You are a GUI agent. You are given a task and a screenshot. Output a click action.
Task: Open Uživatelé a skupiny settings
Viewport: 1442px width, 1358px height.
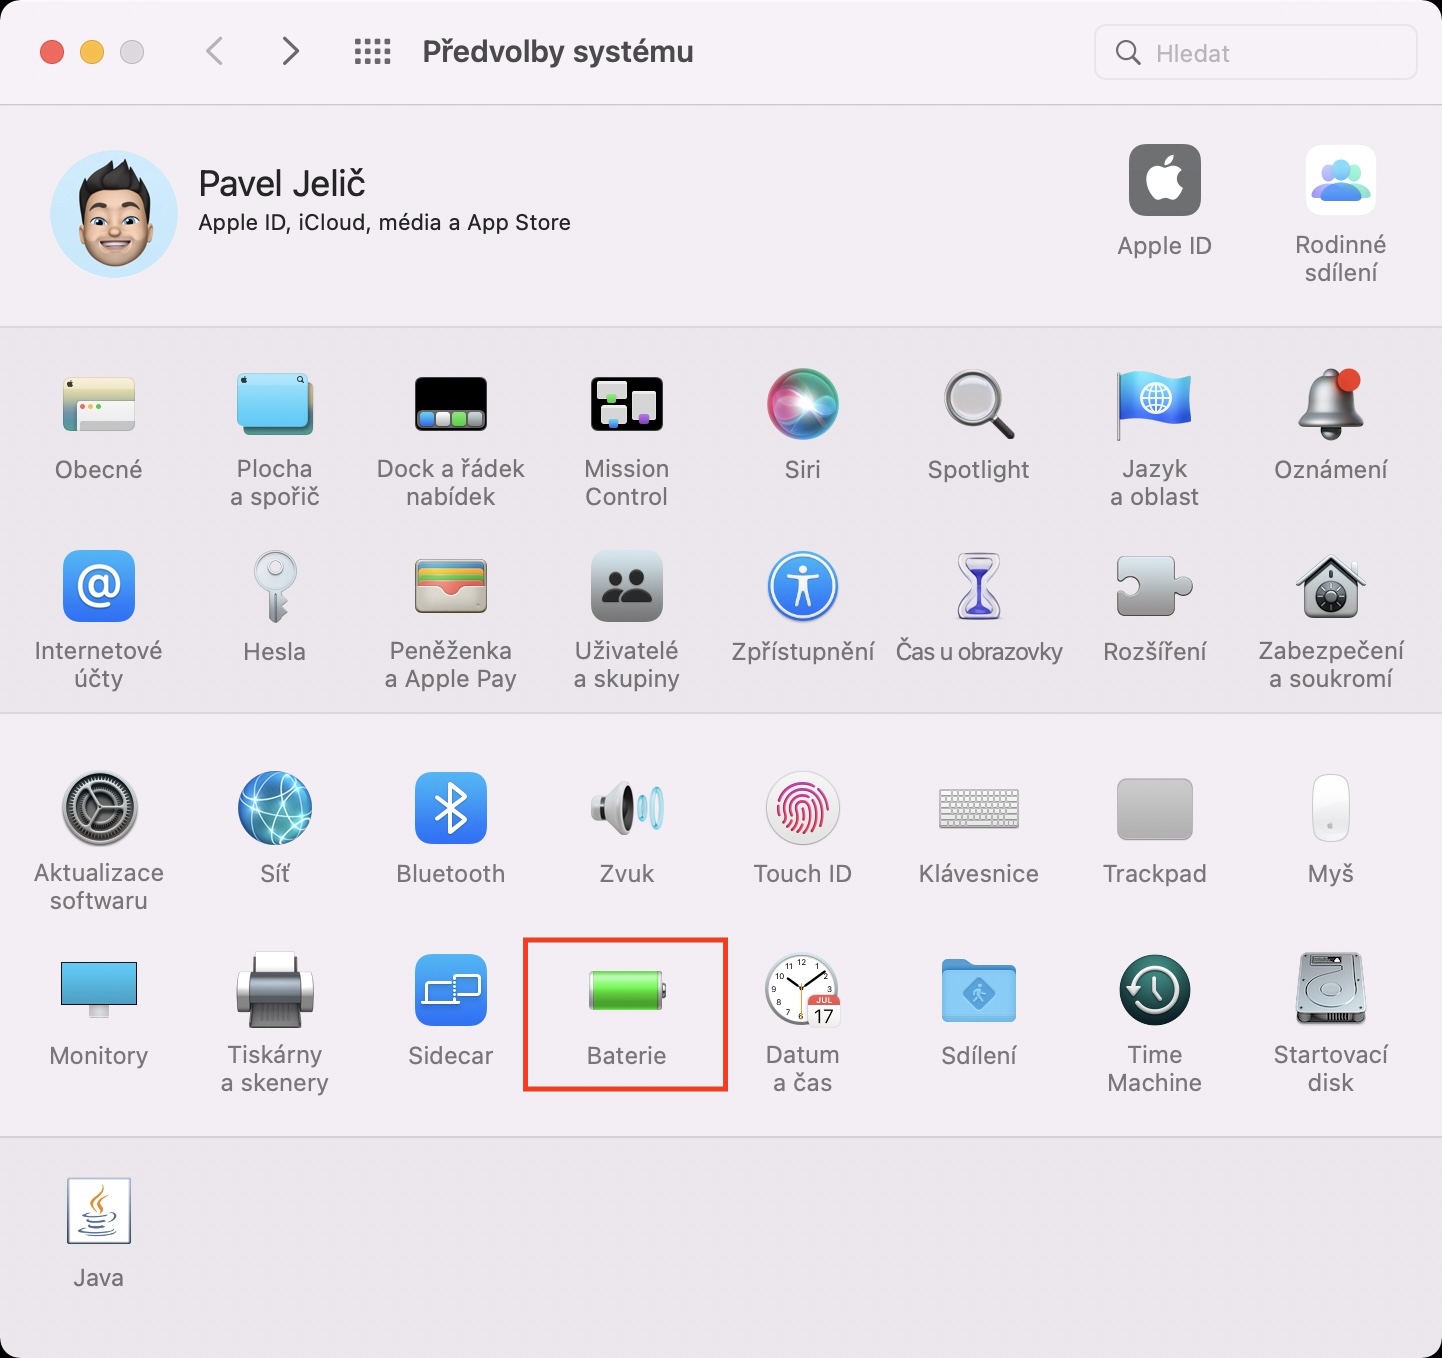pos(627,586)
